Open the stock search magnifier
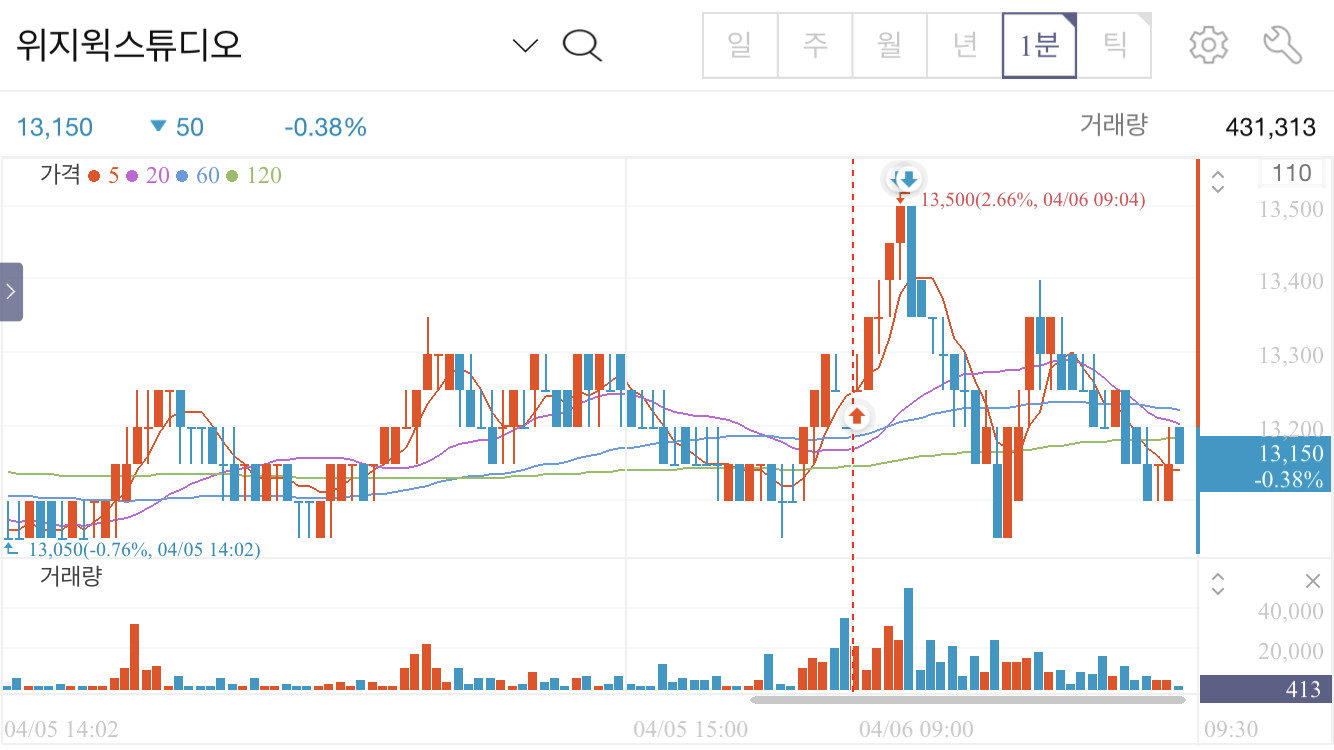The width and height of the screenshot is (1334, 750). (x=581, y=45)
